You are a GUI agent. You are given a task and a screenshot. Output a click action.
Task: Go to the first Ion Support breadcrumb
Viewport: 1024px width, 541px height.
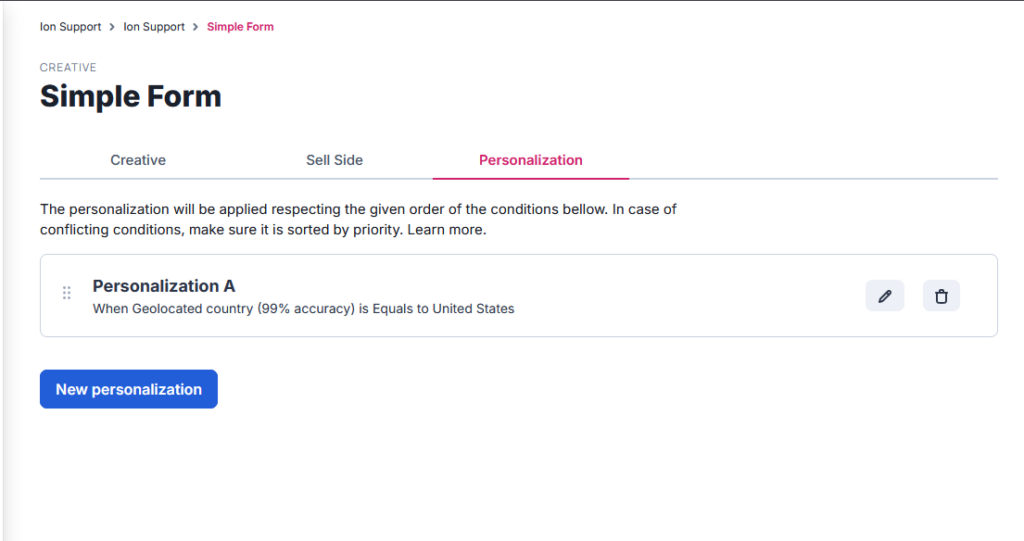[70, 27]
